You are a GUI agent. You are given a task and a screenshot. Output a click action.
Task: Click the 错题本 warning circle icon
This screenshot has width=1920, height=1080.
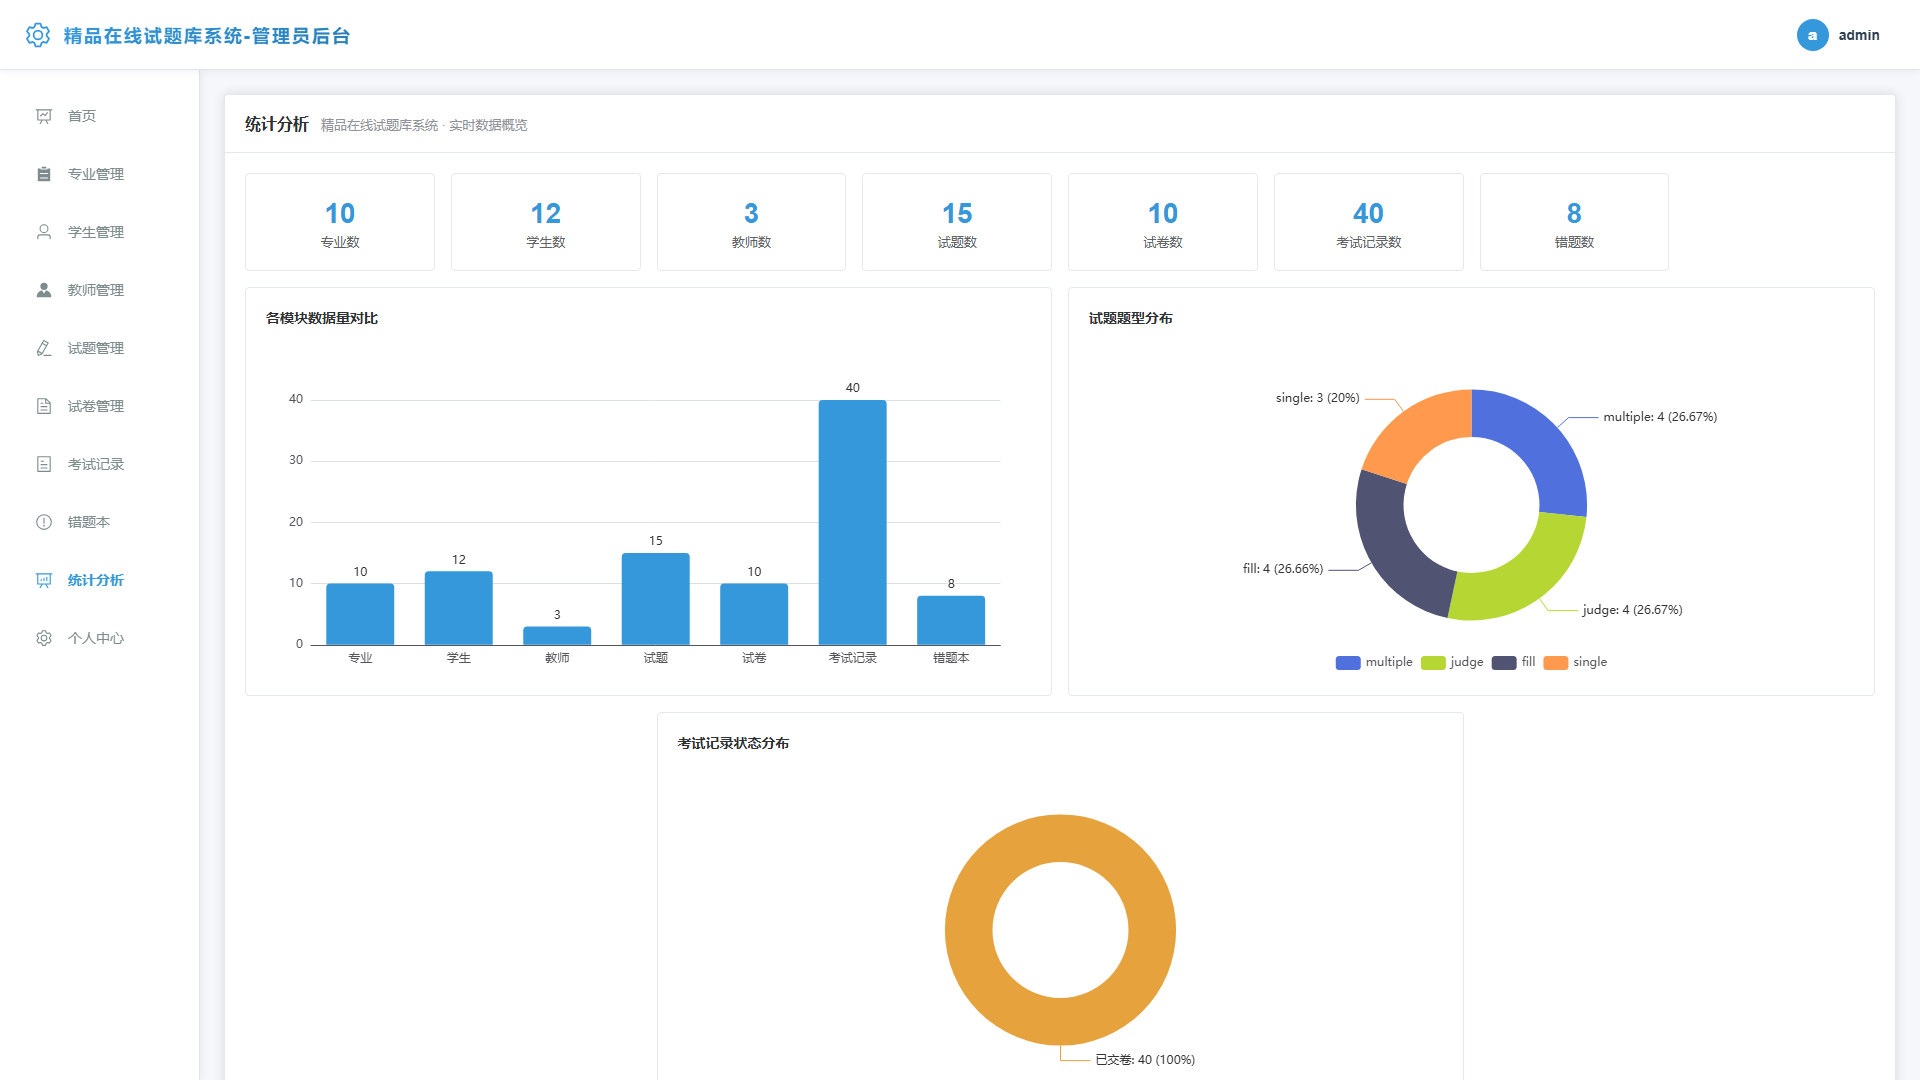click(44, 522)
